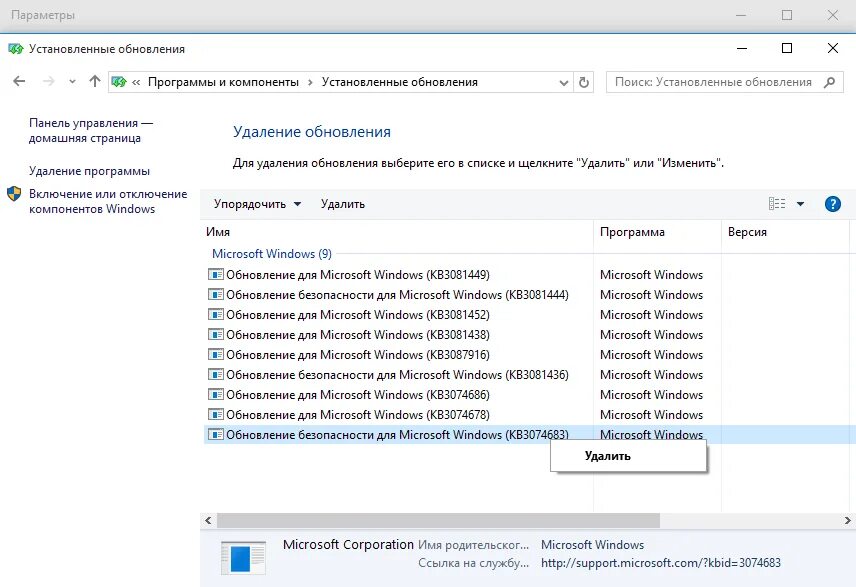Maximize the Параметры window behind
This screenshot has width=856, height=587.
pyautogui.click(x=787, y=15)
